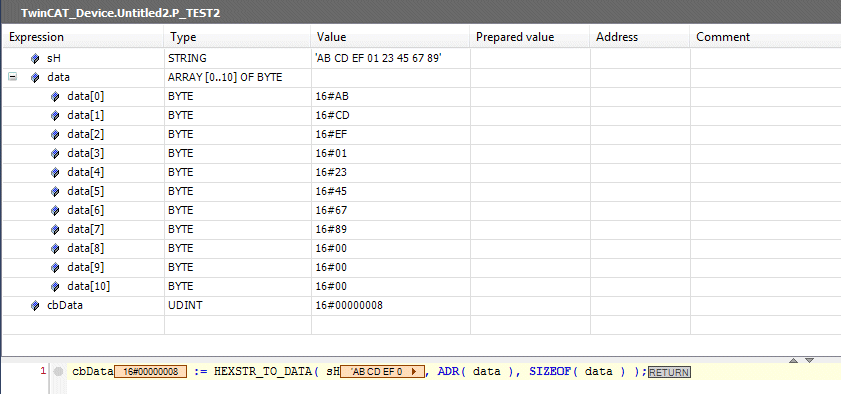Click the variable icon next to data[6]
The height and width of the screenshot is (394, 841).
click(55, 211)
